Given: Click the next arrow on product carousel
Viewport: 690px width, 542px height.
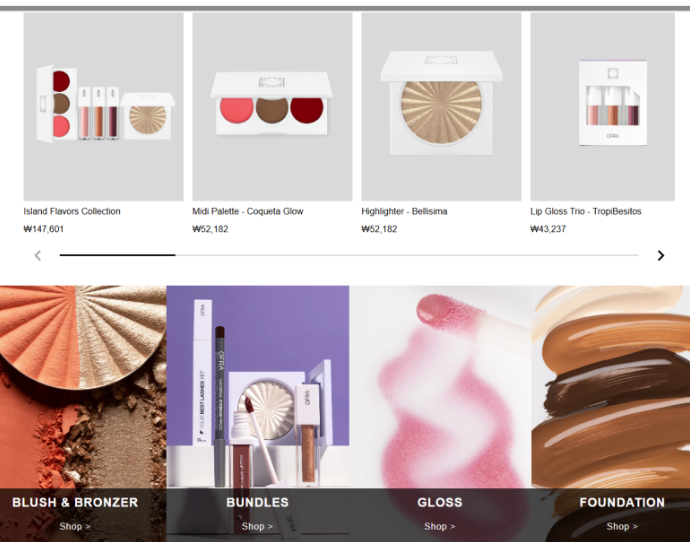Looking at the screenshot, I should click(660, 256).
